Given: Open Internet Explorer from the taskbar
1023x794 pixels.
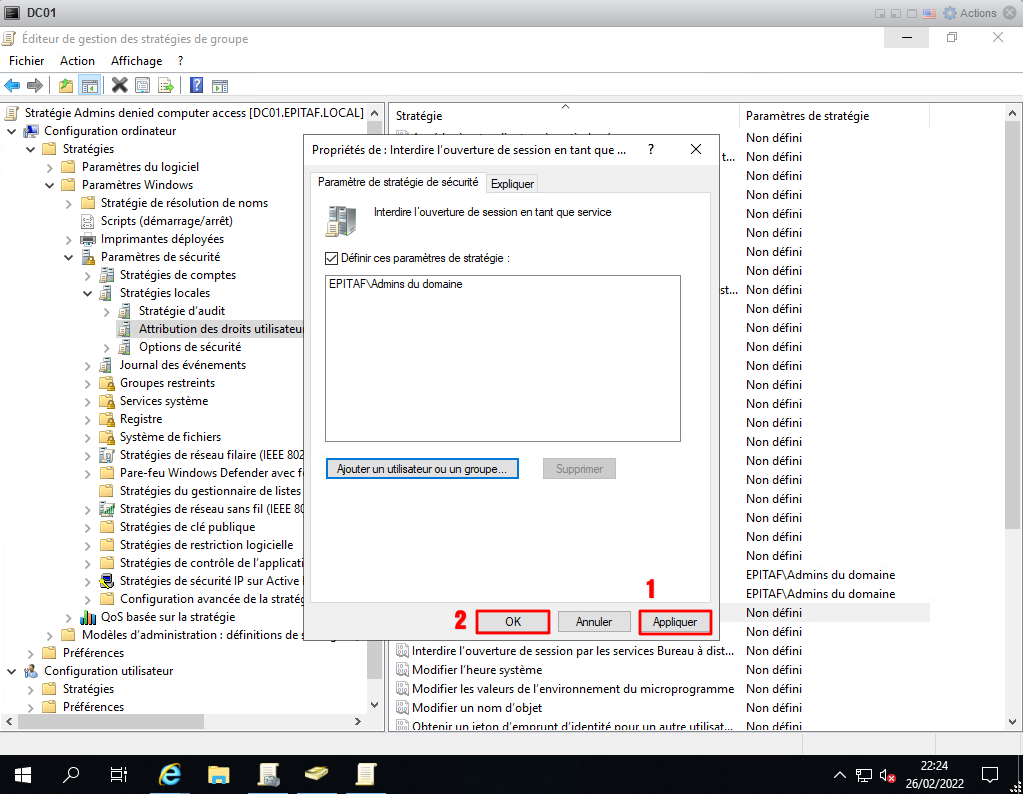Looking at the screenshot, I should coord(171,774).
